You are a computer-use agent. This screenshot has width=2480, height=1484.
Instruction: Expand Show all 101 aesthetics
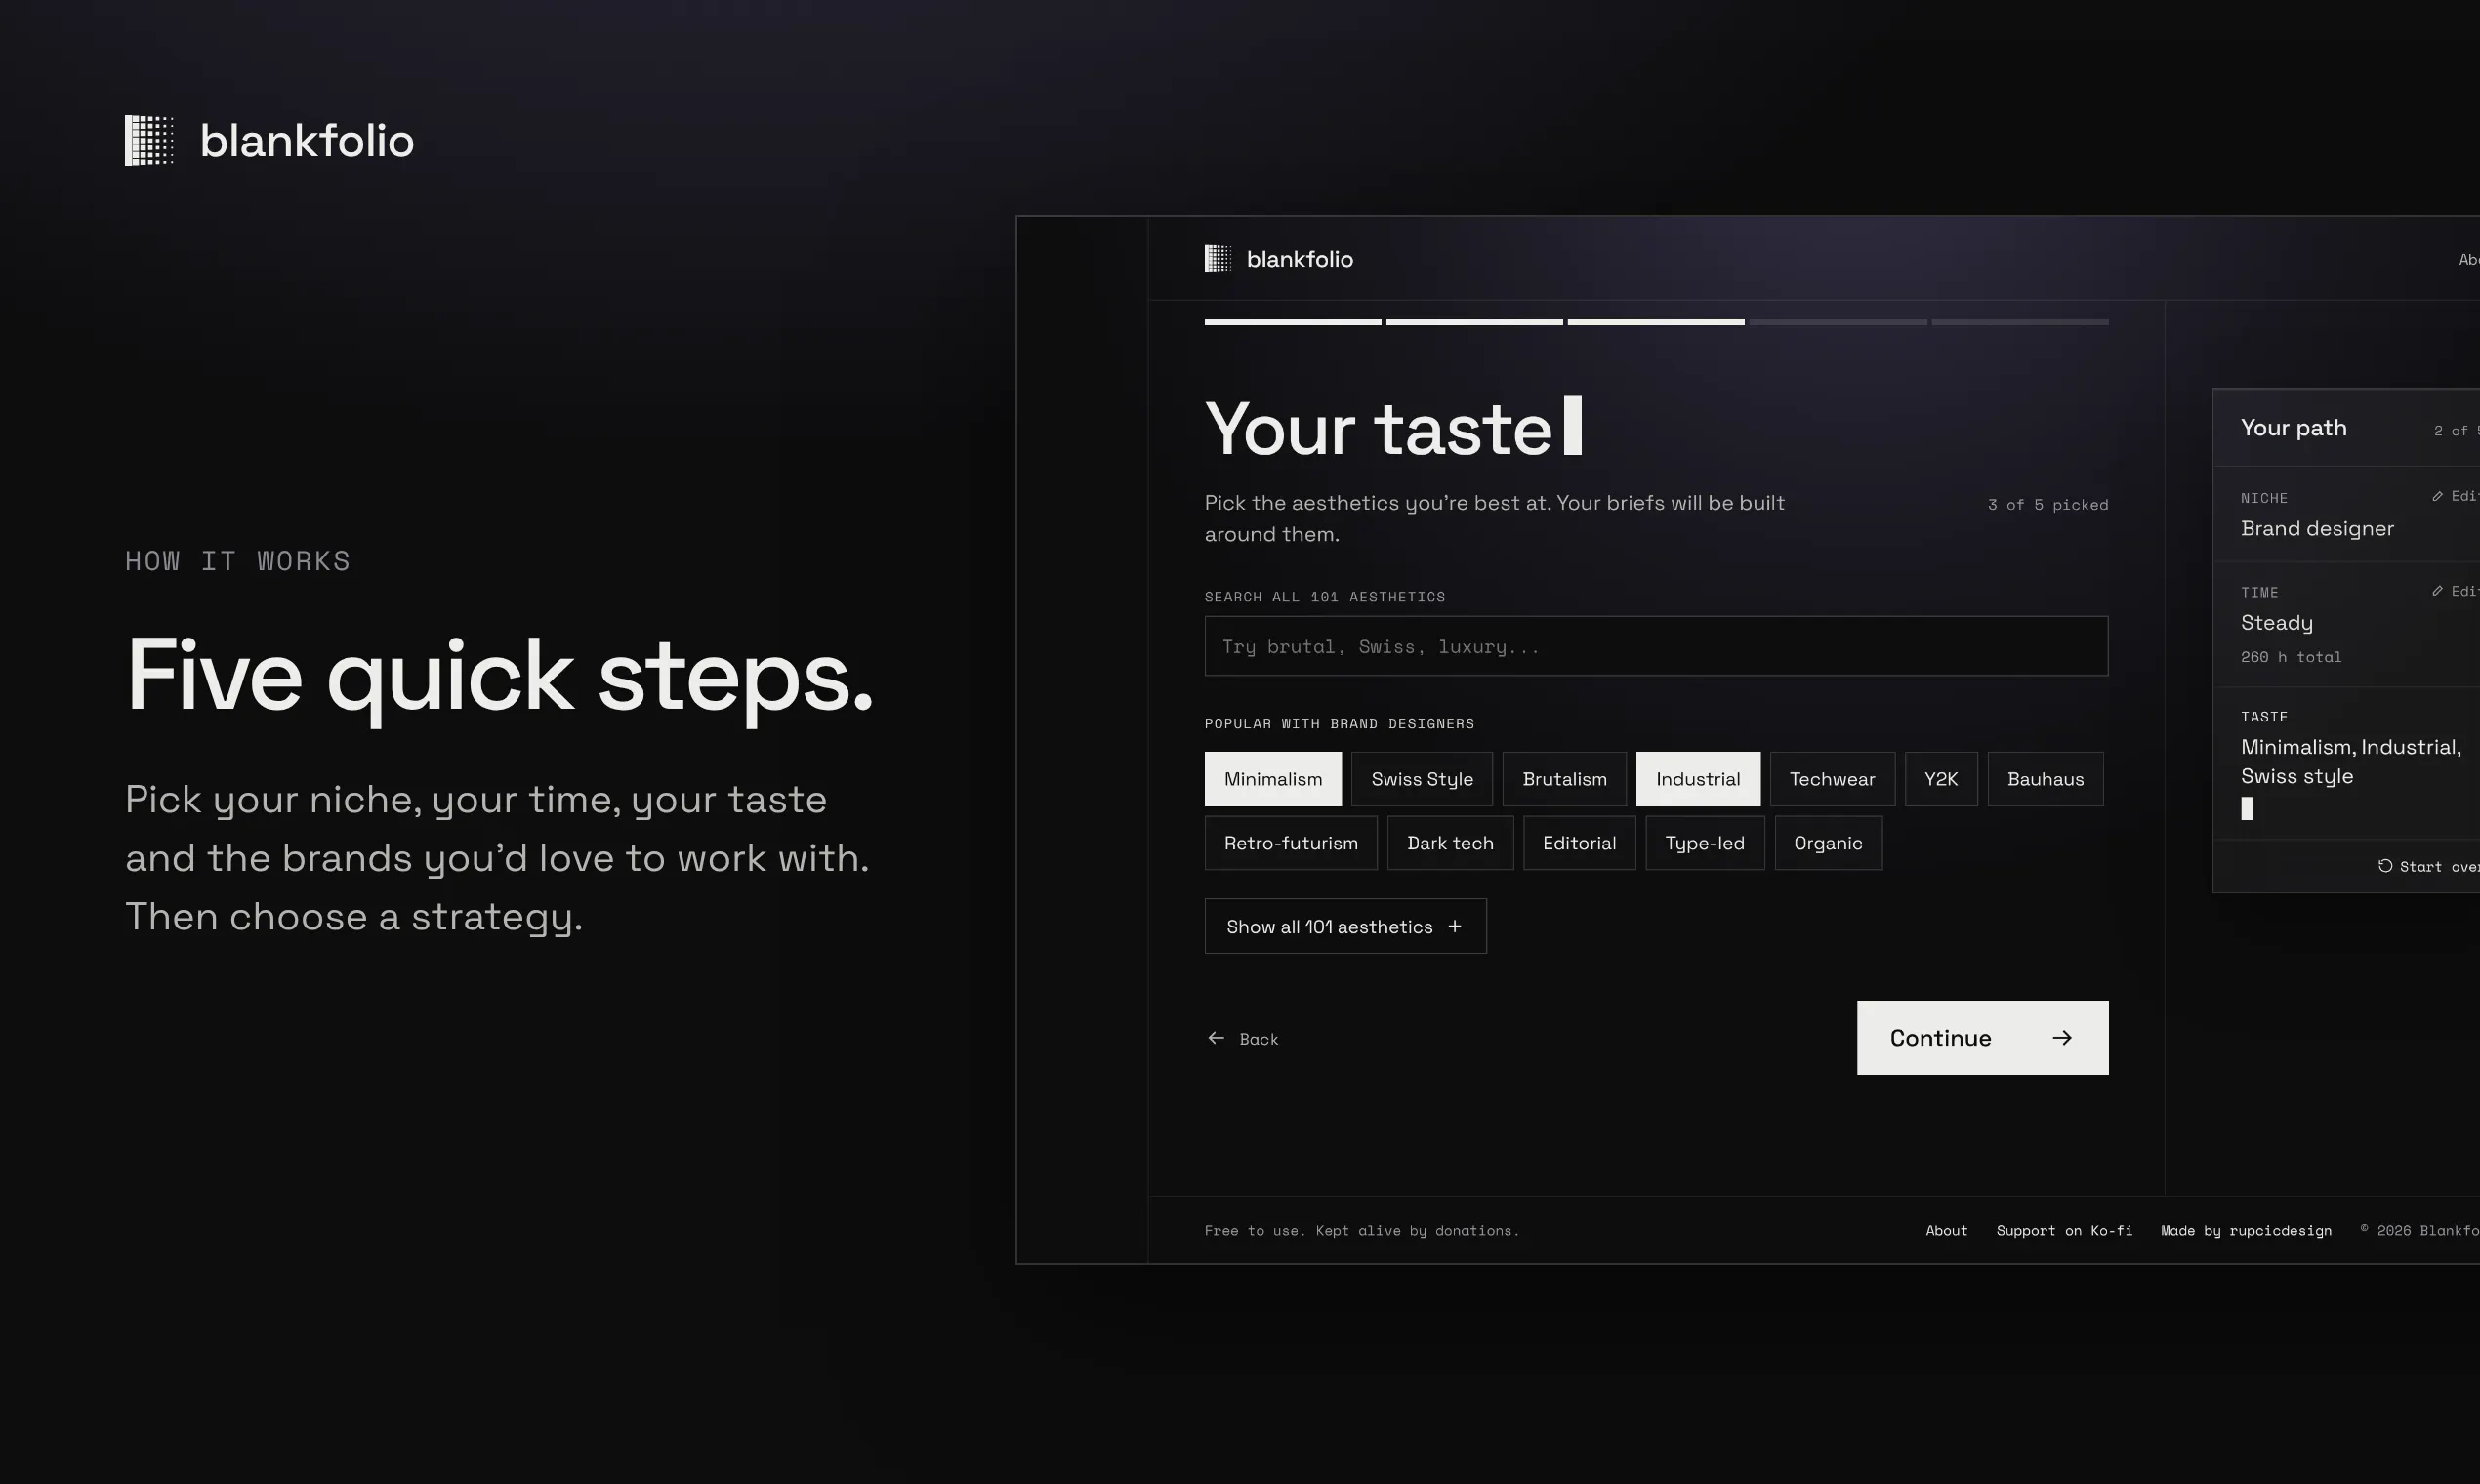pyautogui.click(x=1345, y=926)
